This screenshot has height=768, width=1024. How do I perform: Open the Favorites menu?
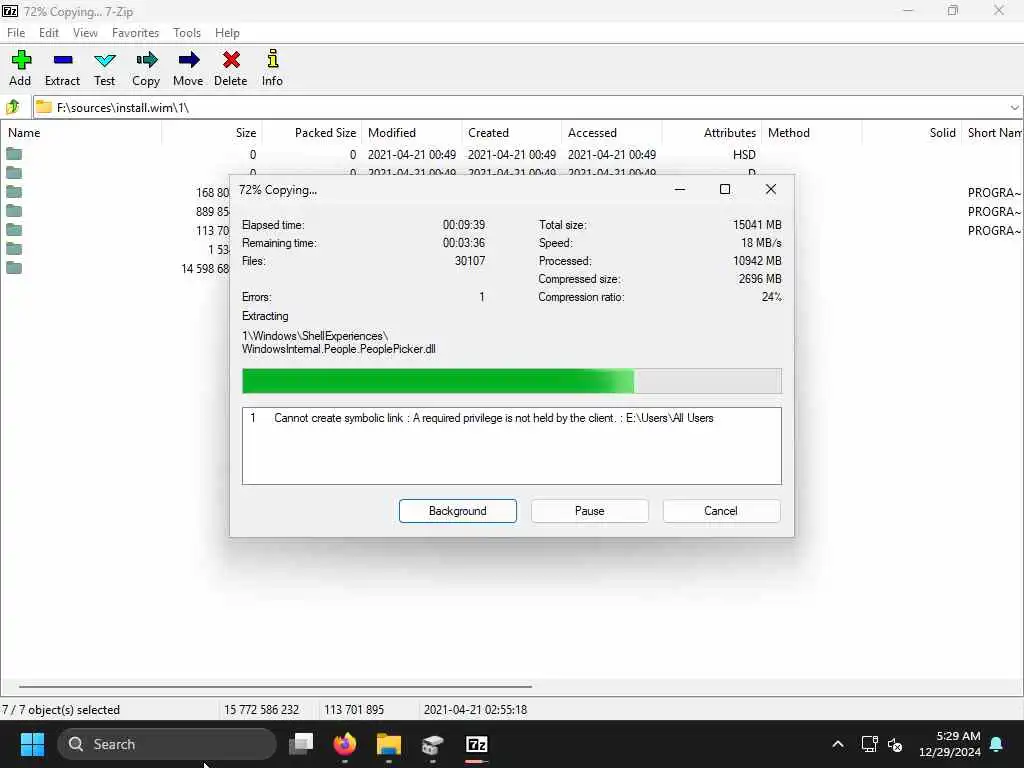135,33
